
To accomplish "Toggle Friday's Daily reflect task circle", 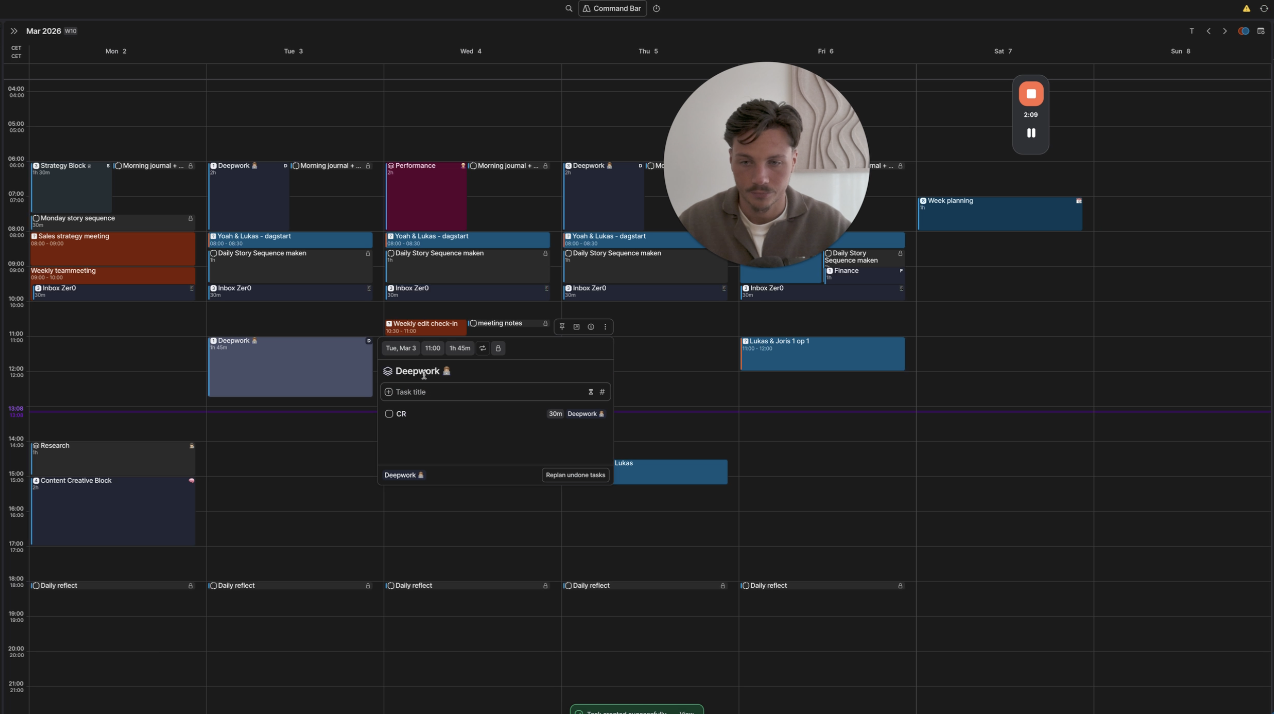I will (x=745, y=586).
